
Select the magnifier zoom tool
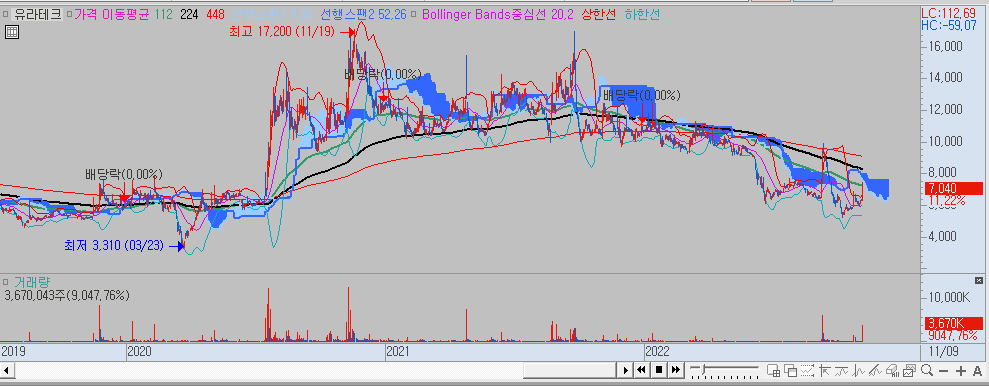tap(927, 370)
